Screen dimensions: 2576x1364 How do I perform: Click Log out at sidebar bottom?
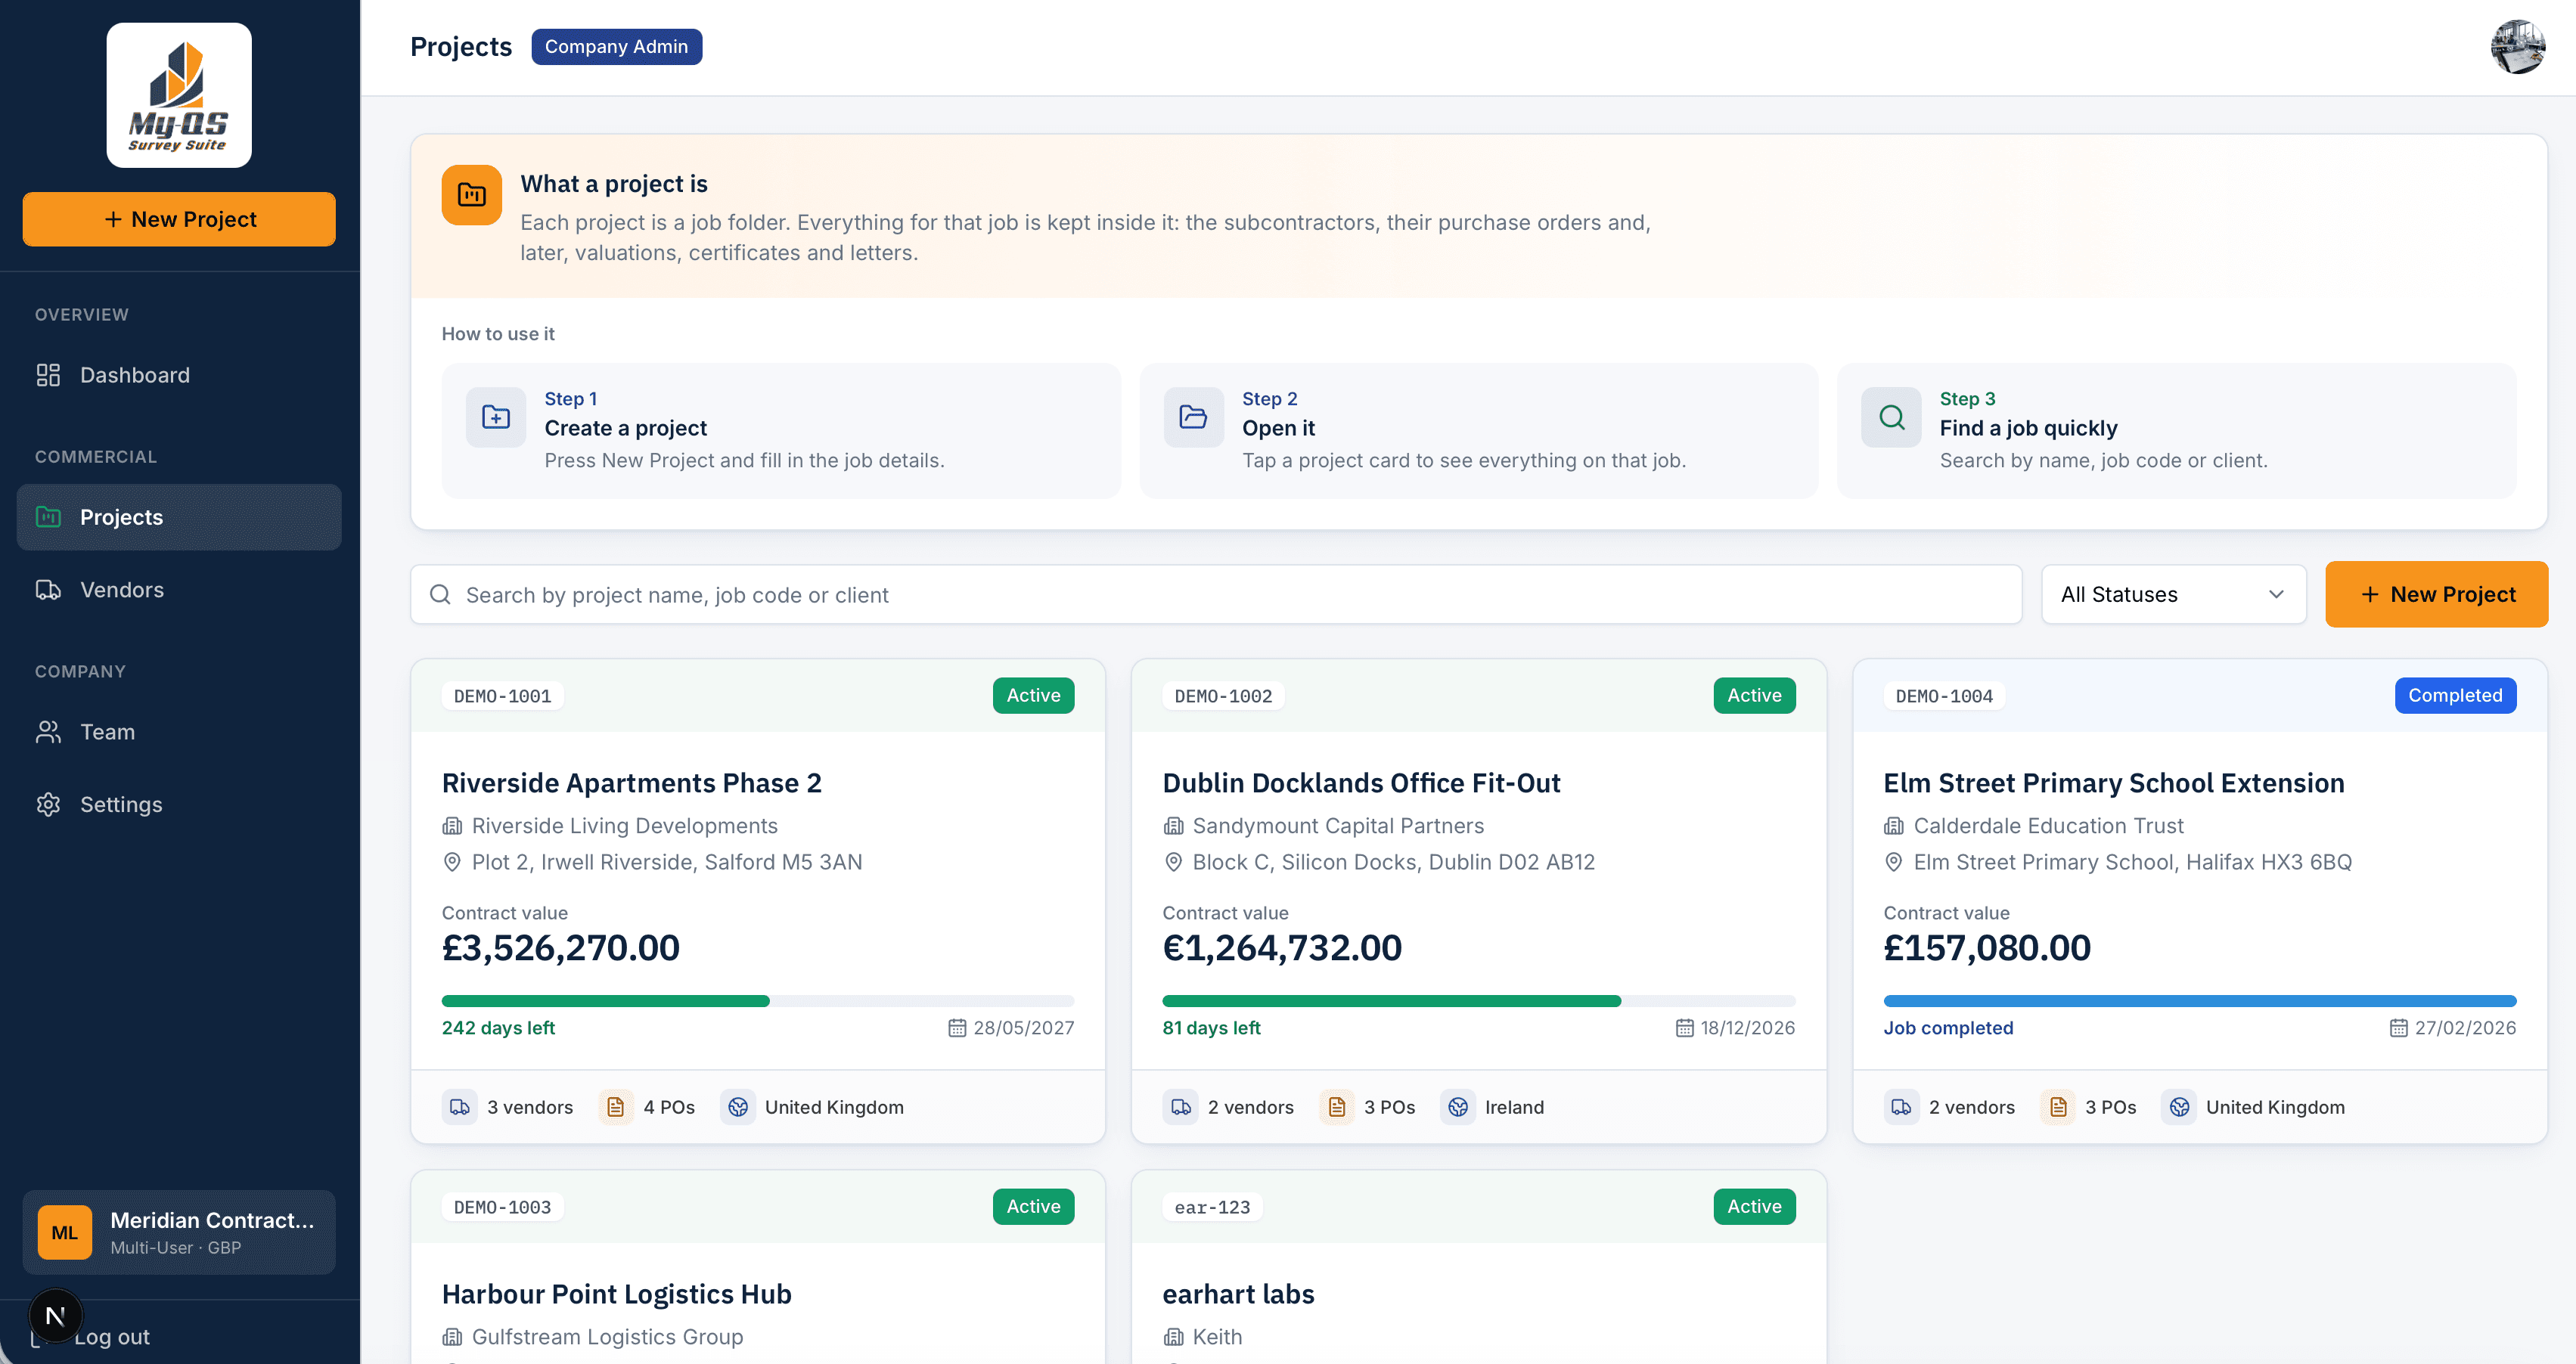click(x=111, y=1337)
